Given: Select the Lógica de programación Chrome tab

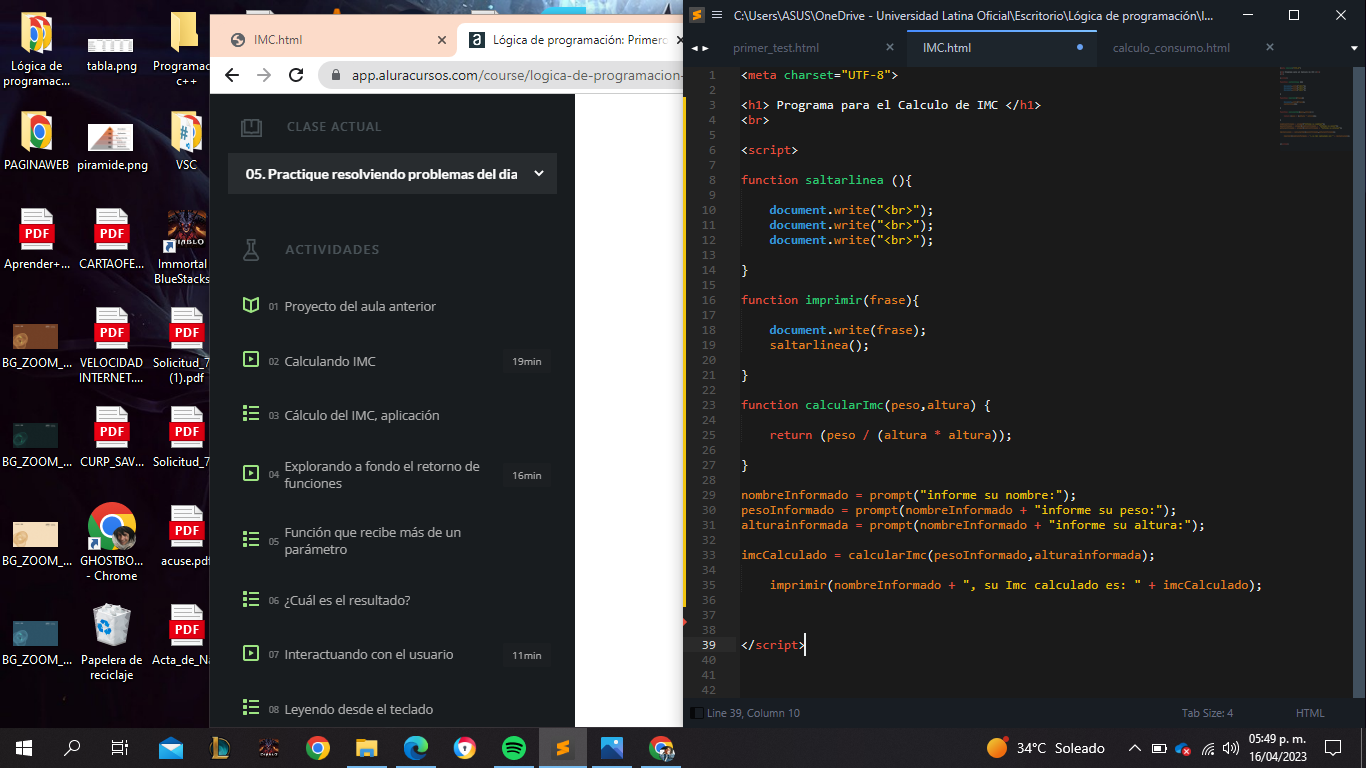Looking at the screenshot, I should 570,40.
